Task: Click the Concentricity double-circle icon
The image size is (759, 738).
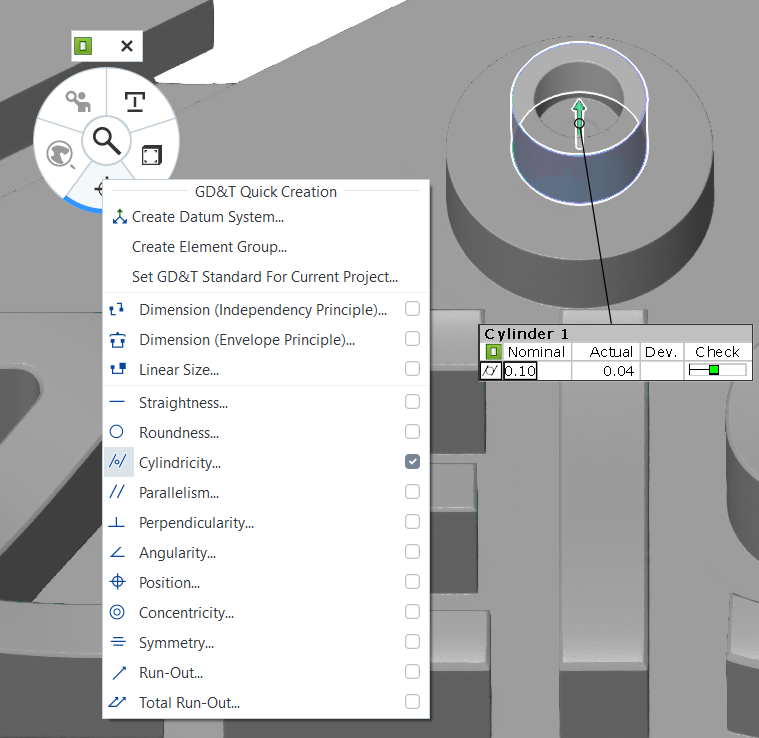Action: [117, 612]
